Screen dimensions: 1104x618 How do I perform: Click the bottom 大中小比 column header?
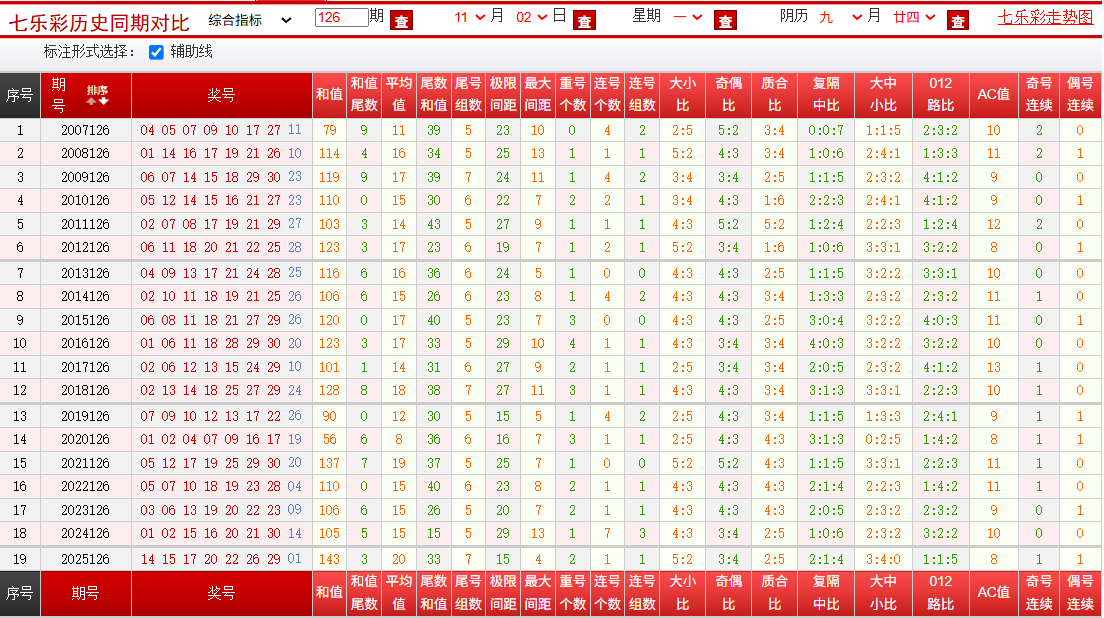[x=884, y=593]
